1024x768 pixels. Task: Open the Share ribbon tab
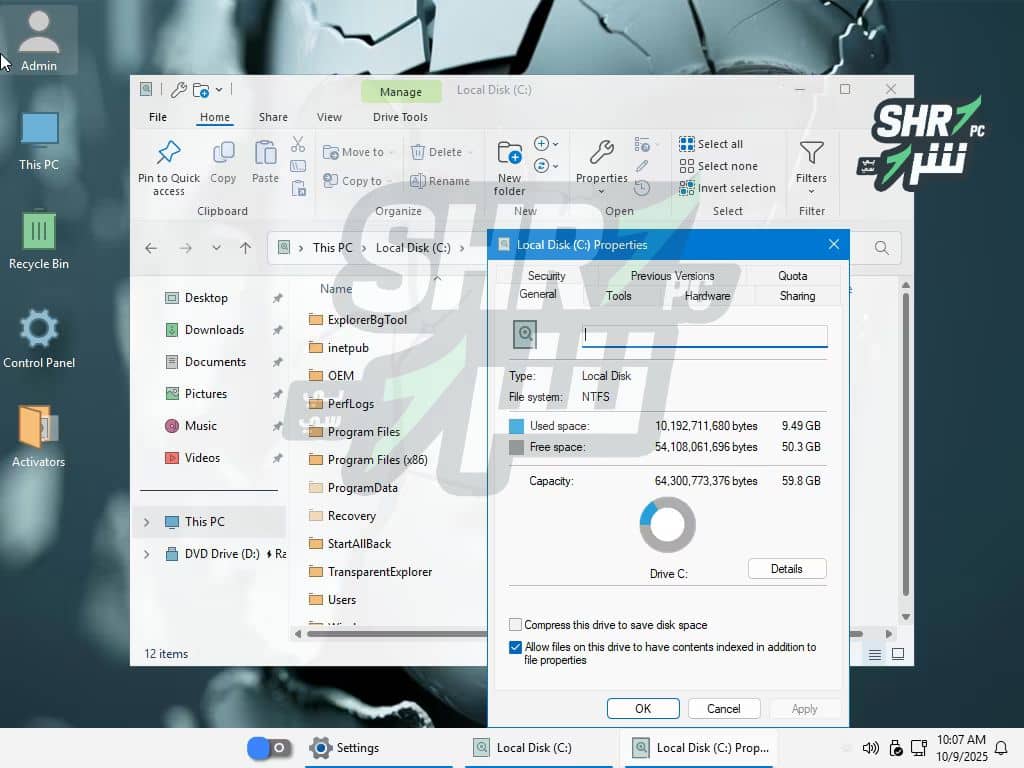coord(273,117)
